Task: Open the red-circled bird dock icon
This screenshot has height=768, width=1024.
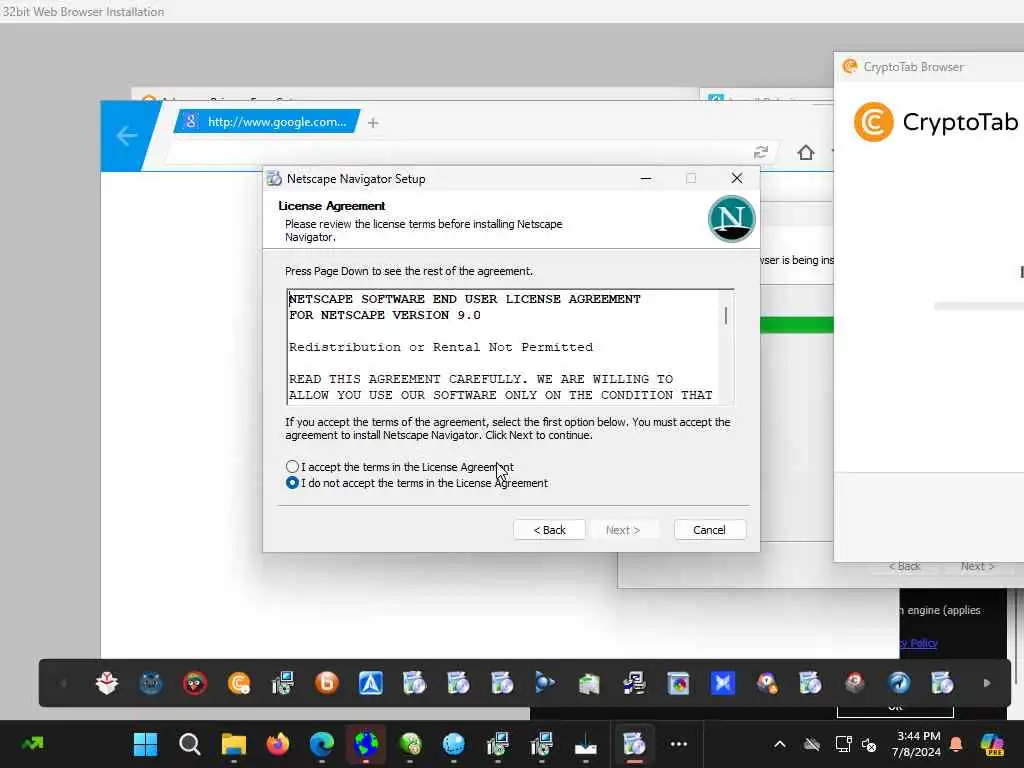Action: click(195, 683)
